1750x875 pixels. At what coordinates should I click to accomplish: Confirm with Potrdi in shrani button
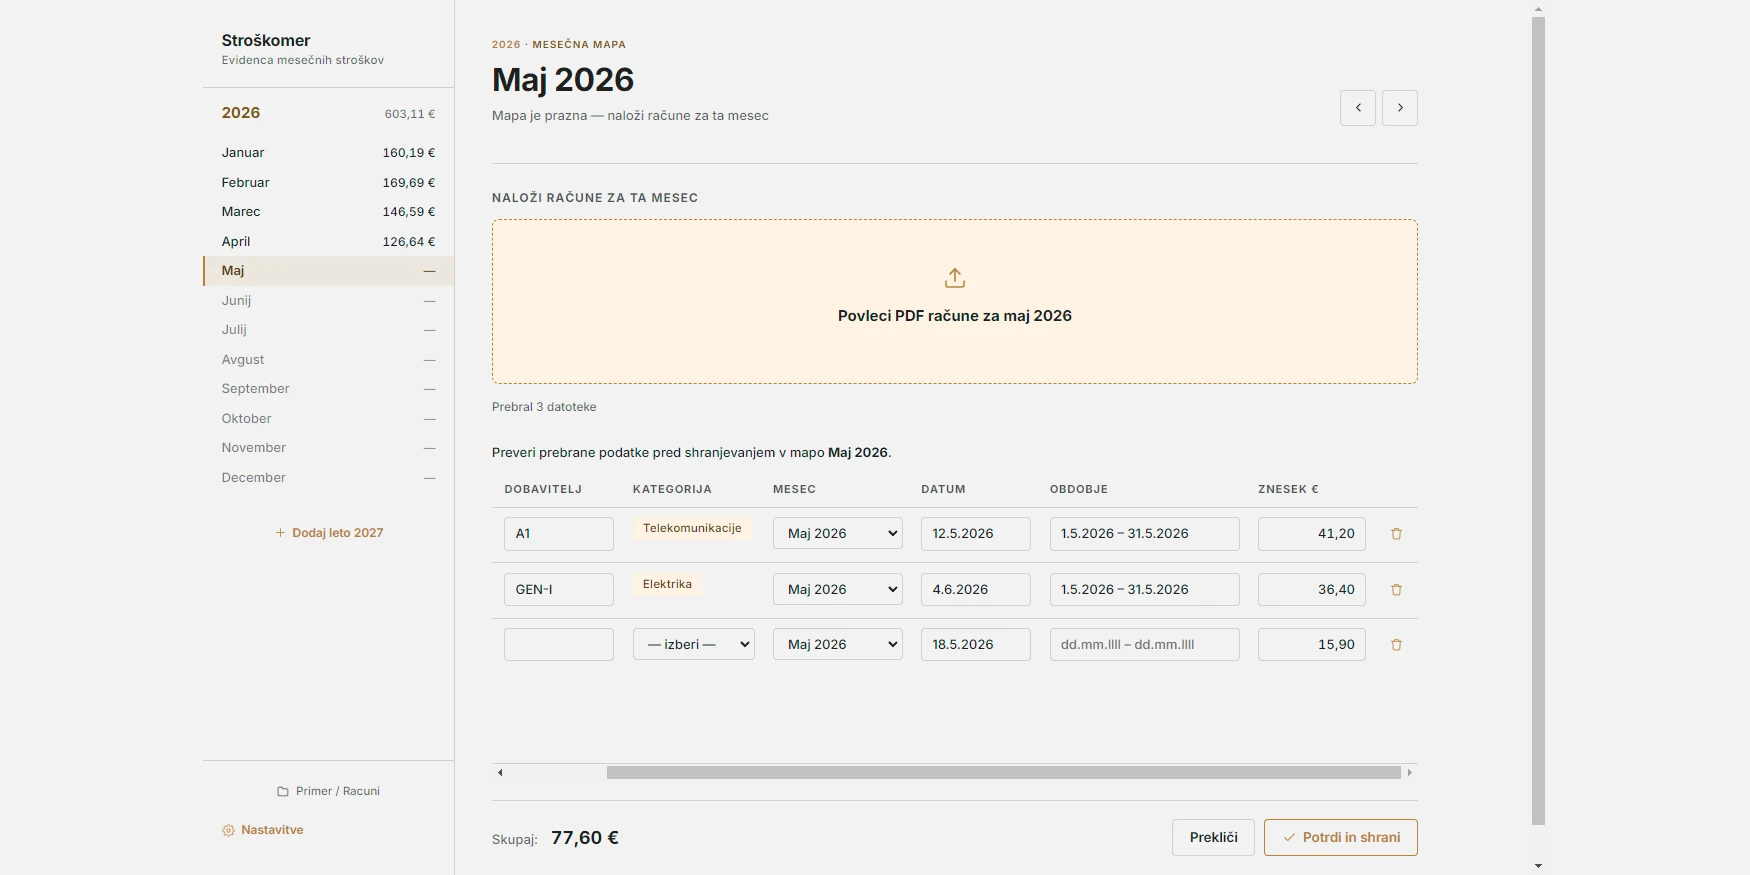(x=1341, y=838)
